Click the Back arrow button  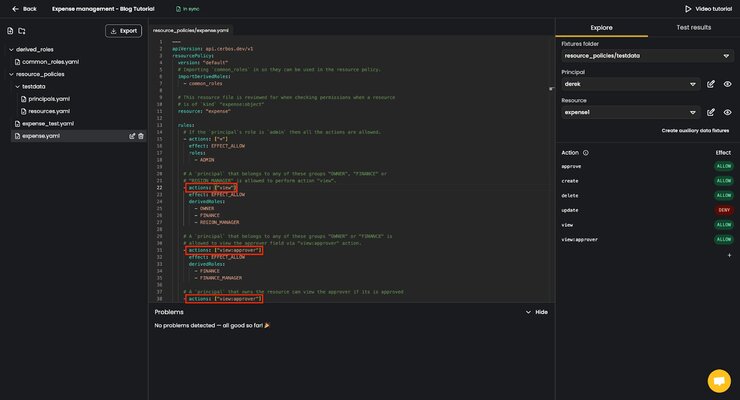(x=24, y=8)
